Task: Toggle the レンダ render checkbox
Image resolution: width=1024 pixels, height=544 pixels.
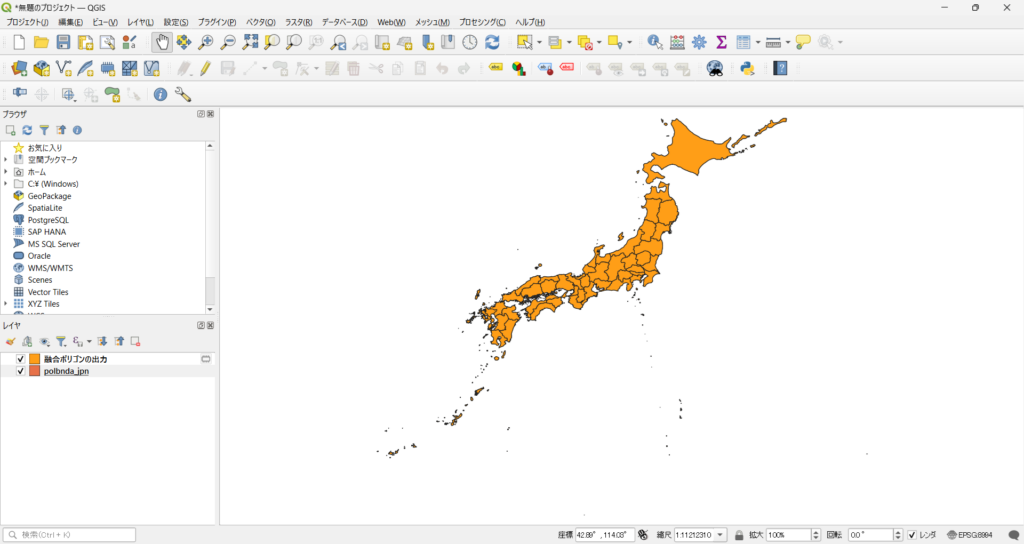Action: (x=912, y=535)
